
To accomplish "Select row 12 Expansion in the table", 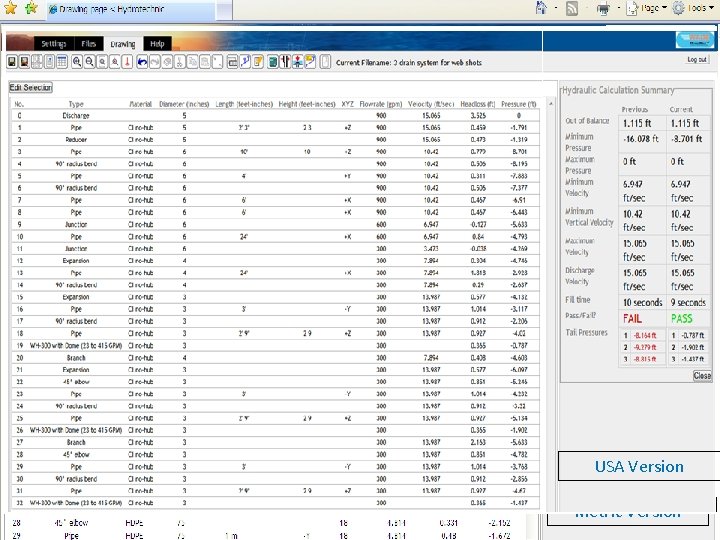I will coord(276,261).
